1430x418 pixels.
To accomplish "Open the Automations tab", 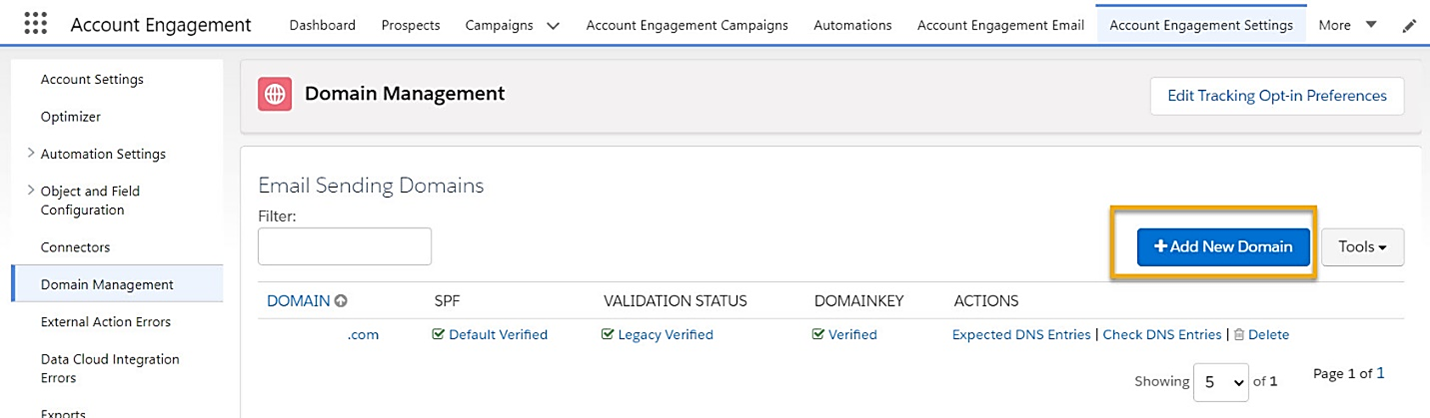I will click(x=853, y=25).
